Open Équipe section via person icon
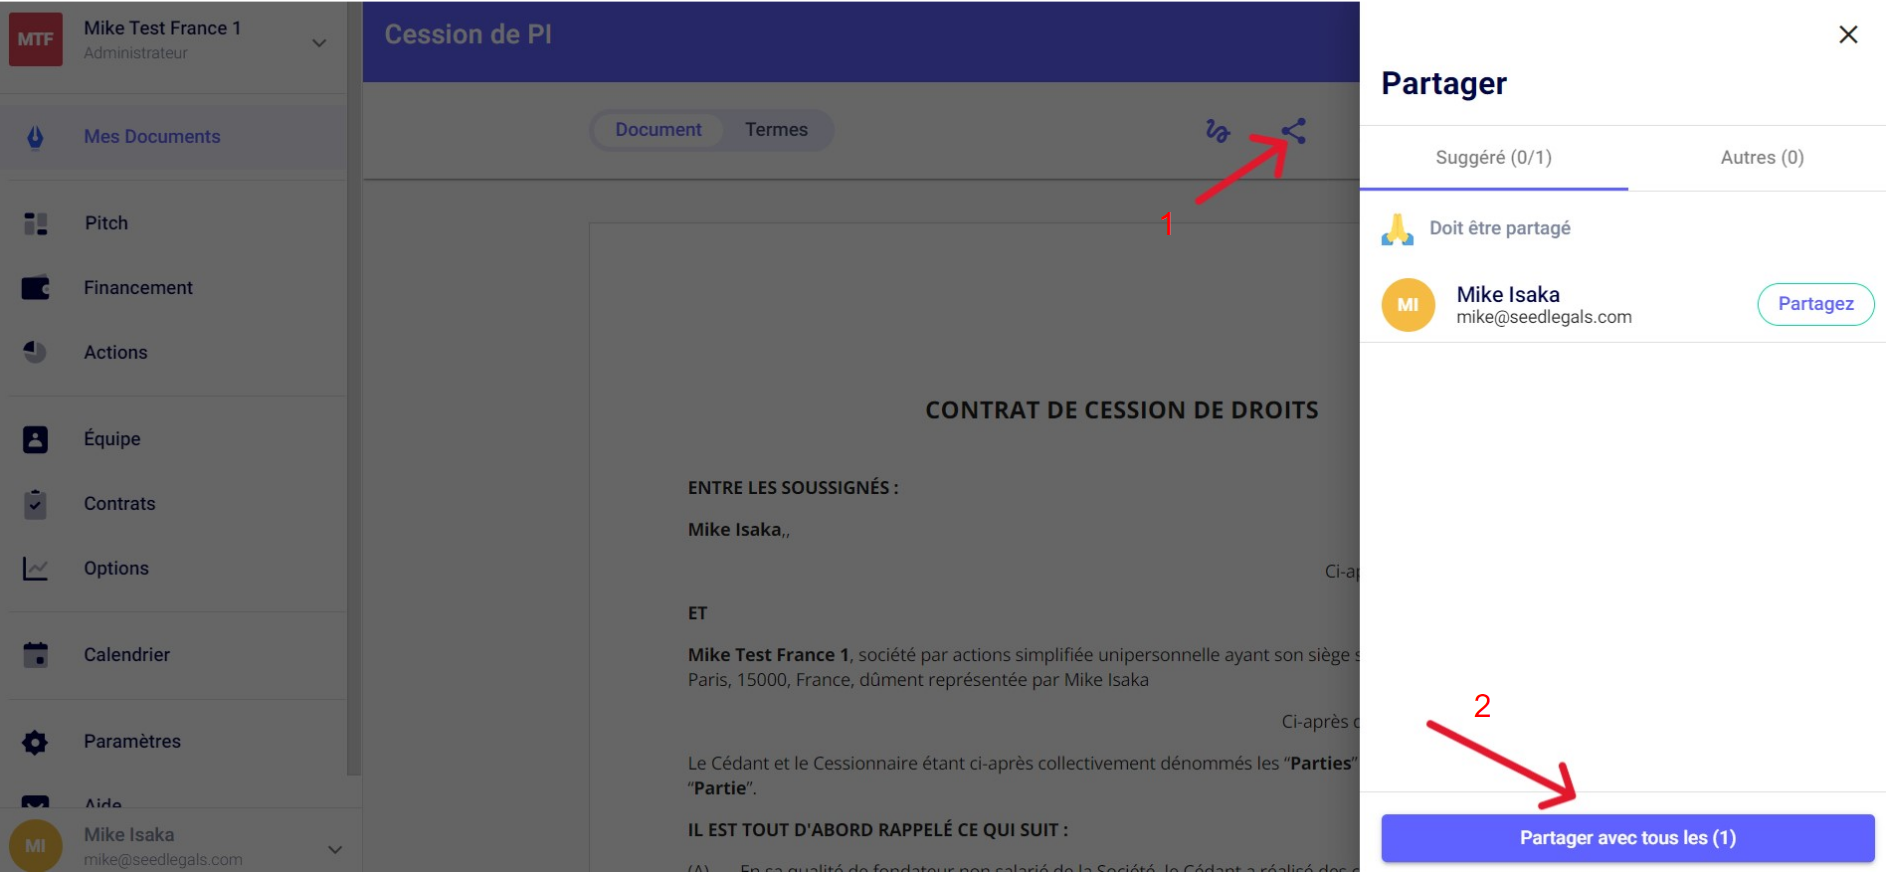 (36, 439)
